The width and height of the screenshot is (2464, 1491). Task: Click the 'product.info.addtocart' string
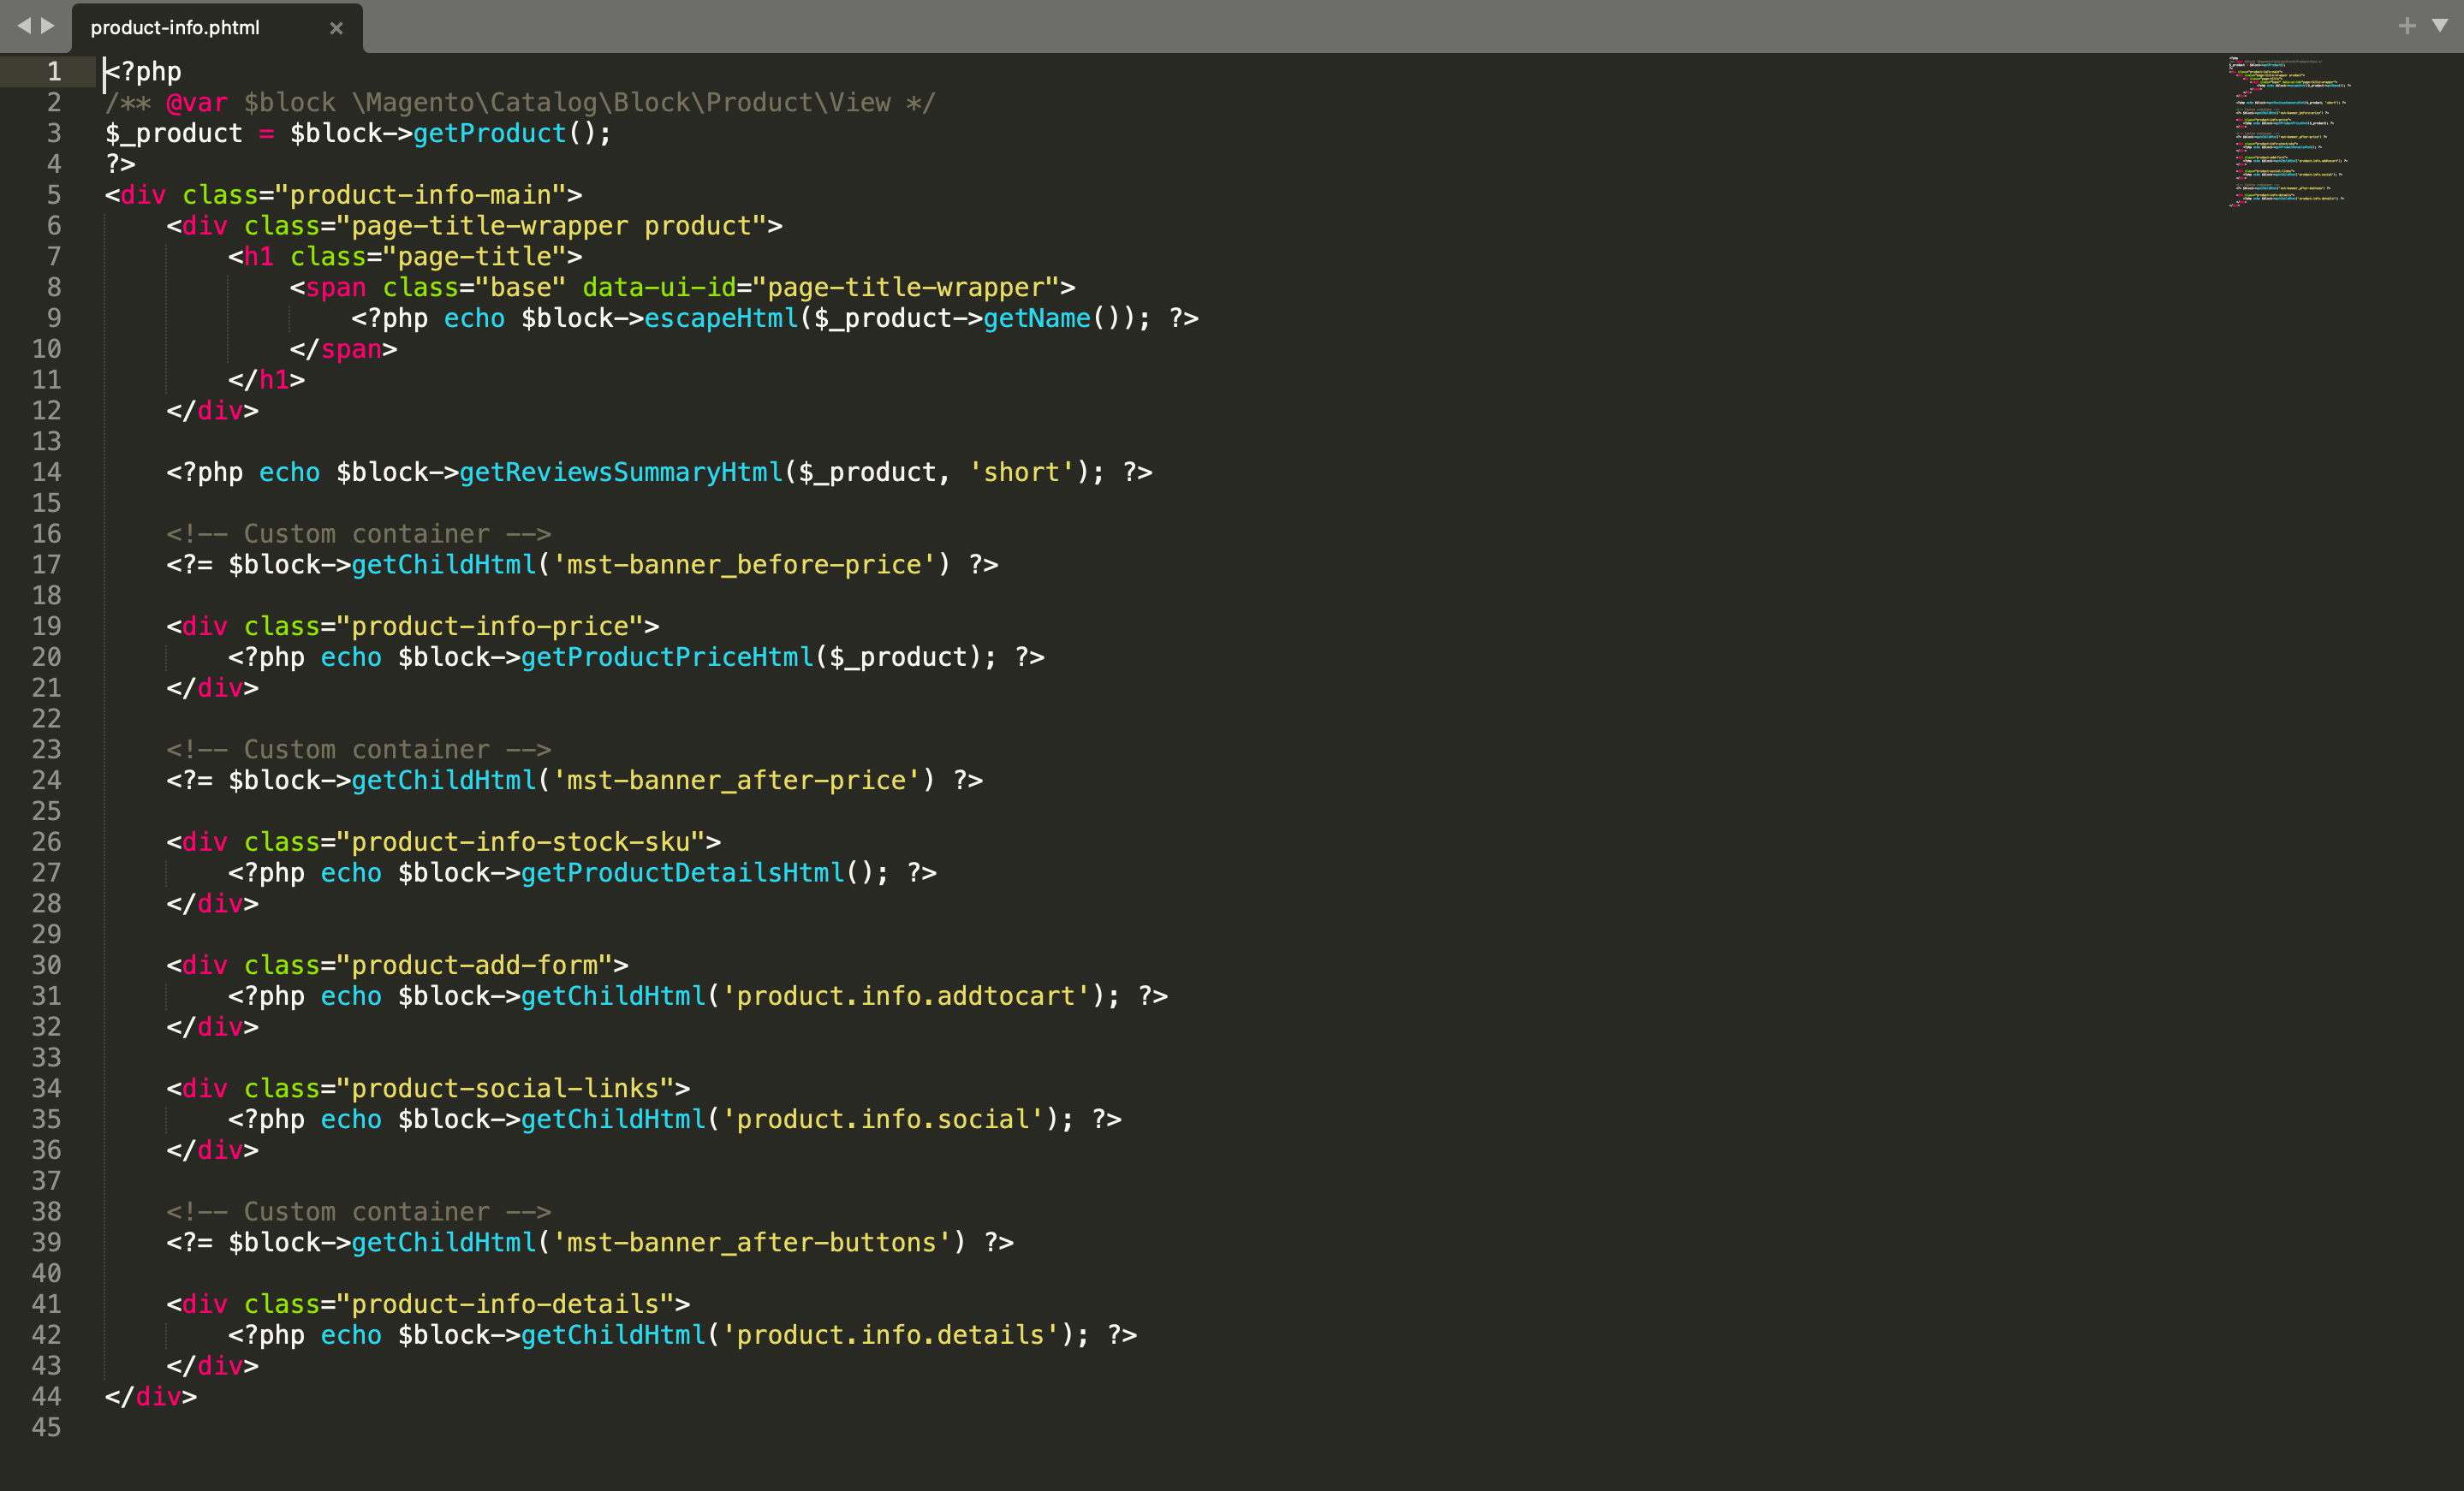point(905,996)
